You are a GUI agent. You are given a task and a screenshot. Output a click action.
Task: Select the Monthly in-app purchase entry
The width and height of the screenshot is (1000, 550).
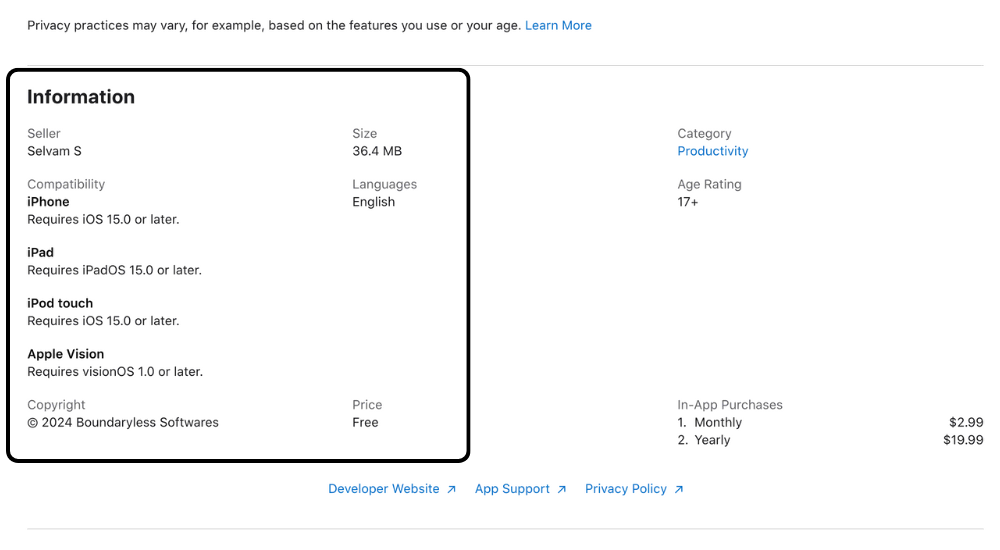(x=718, y=423)
